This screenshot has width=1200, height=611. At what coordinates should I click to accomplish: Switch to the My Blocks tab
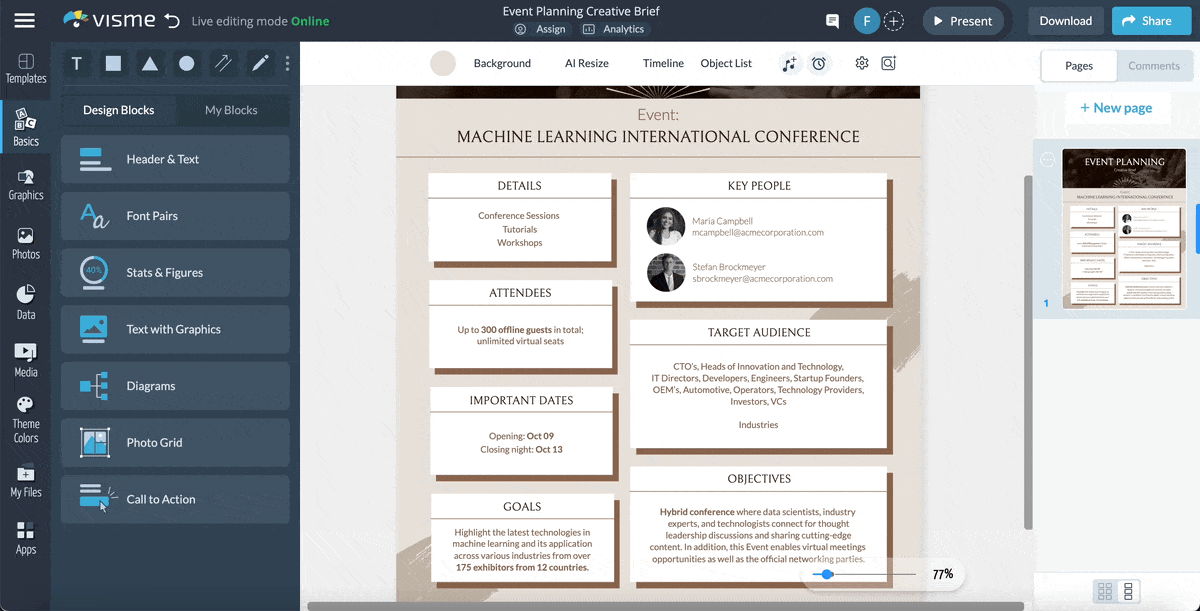(x=232, y=110)
